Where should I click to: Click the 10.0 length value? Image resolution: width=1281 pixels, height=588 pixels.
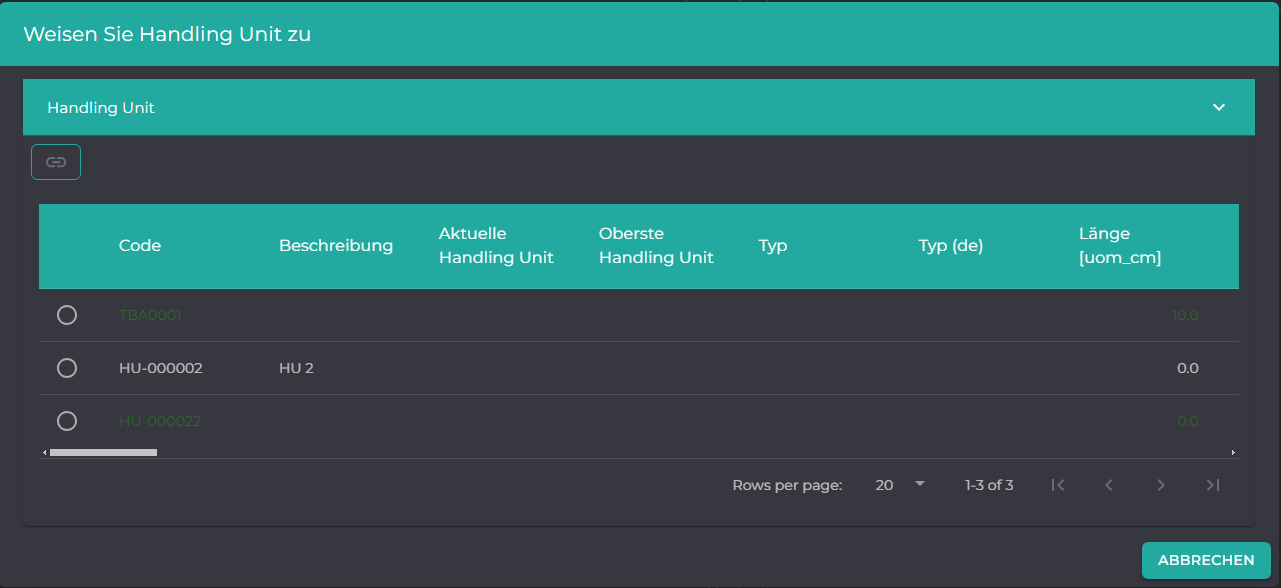(x=1185, y=315)
